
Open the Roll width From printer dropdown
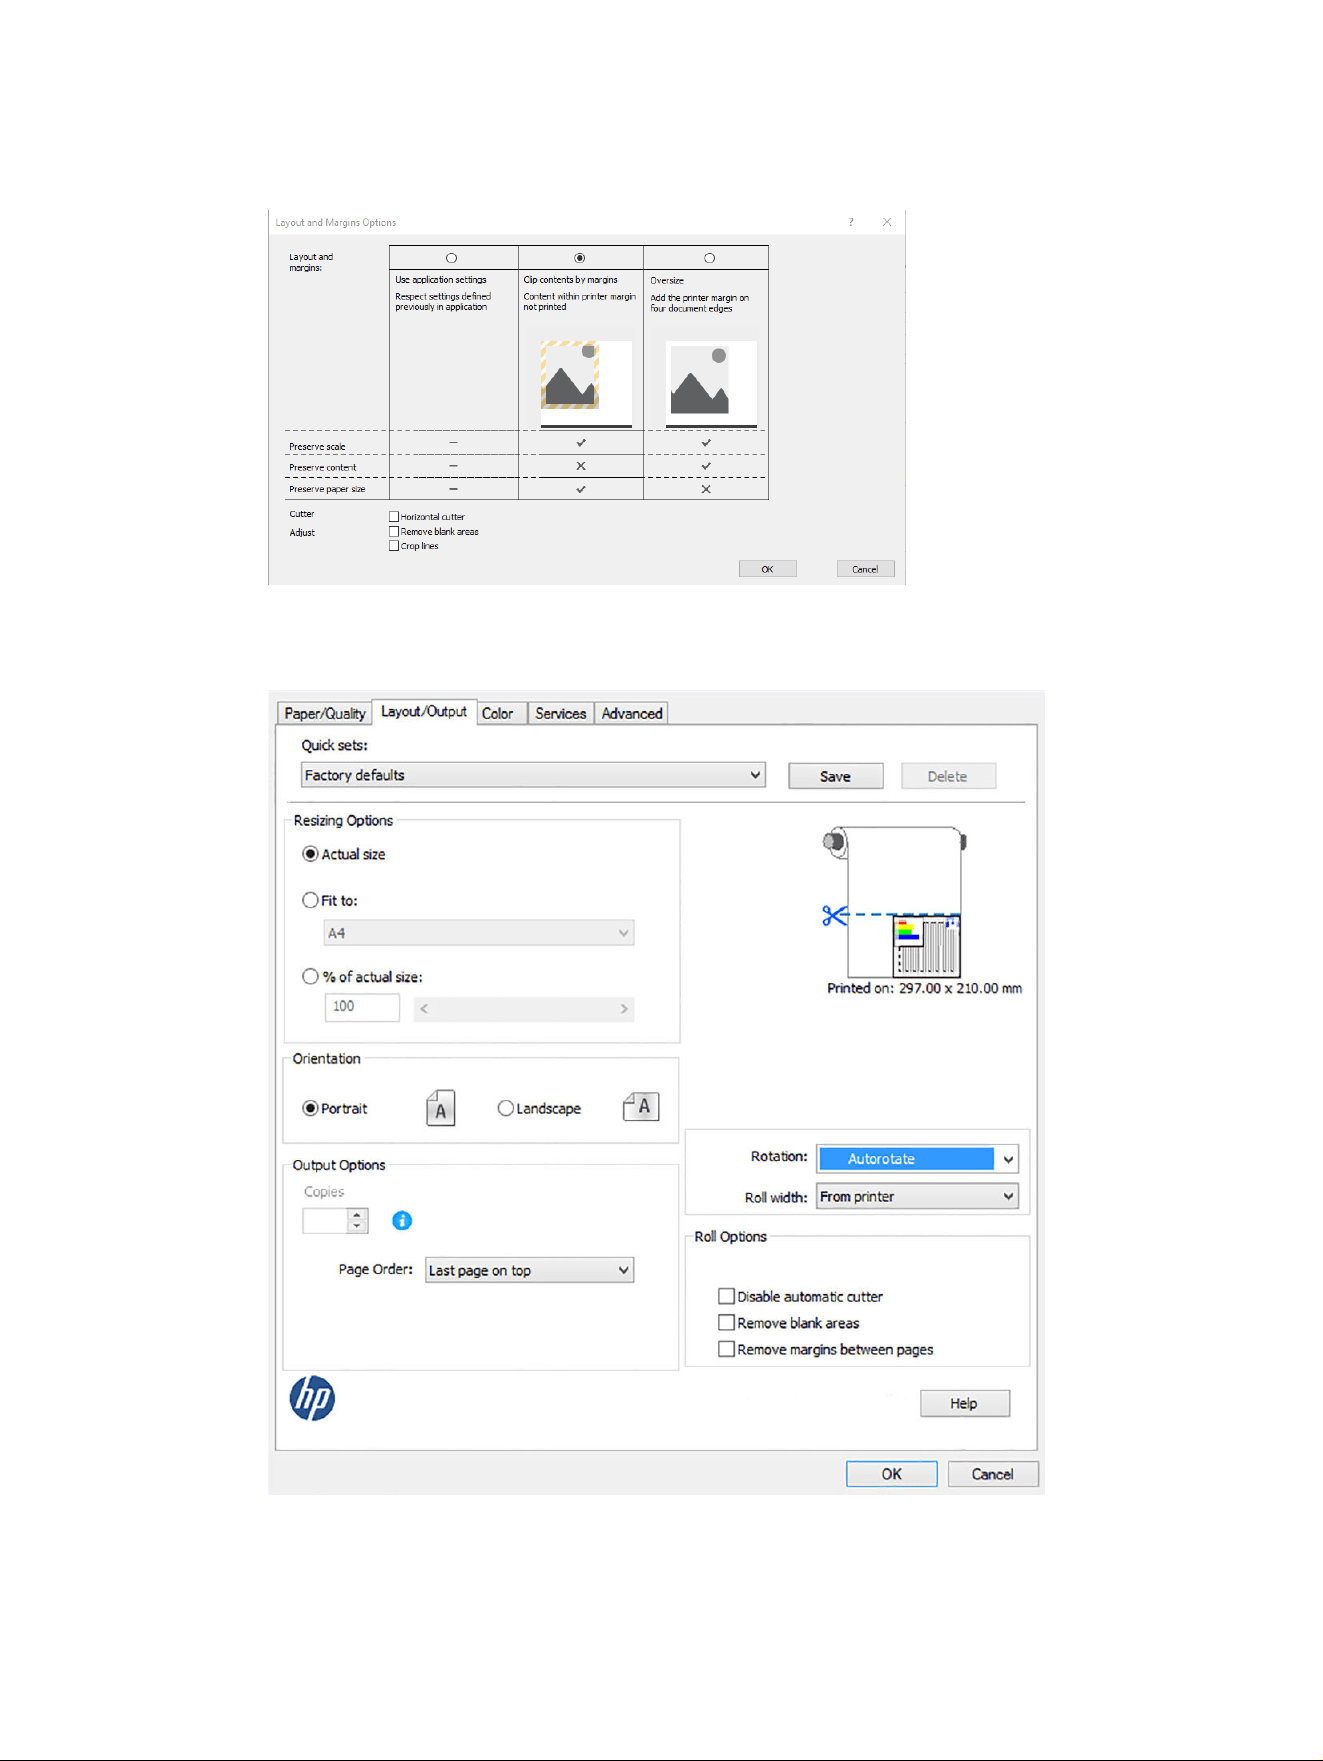click(x=917, y=1197)
